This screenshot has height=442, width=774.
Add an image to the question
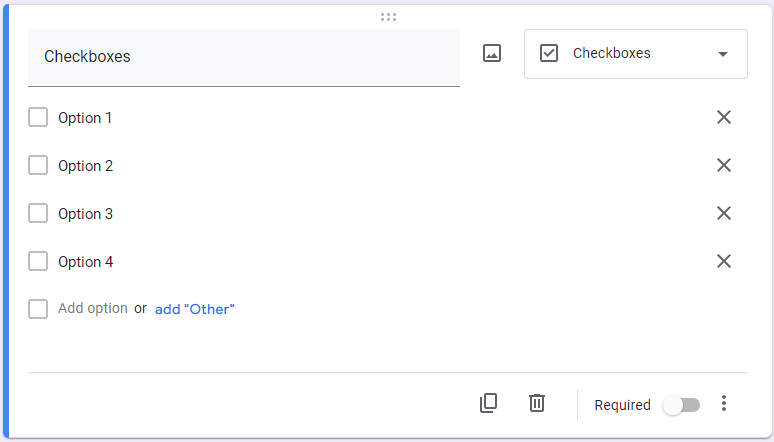[x=491, y=54]
